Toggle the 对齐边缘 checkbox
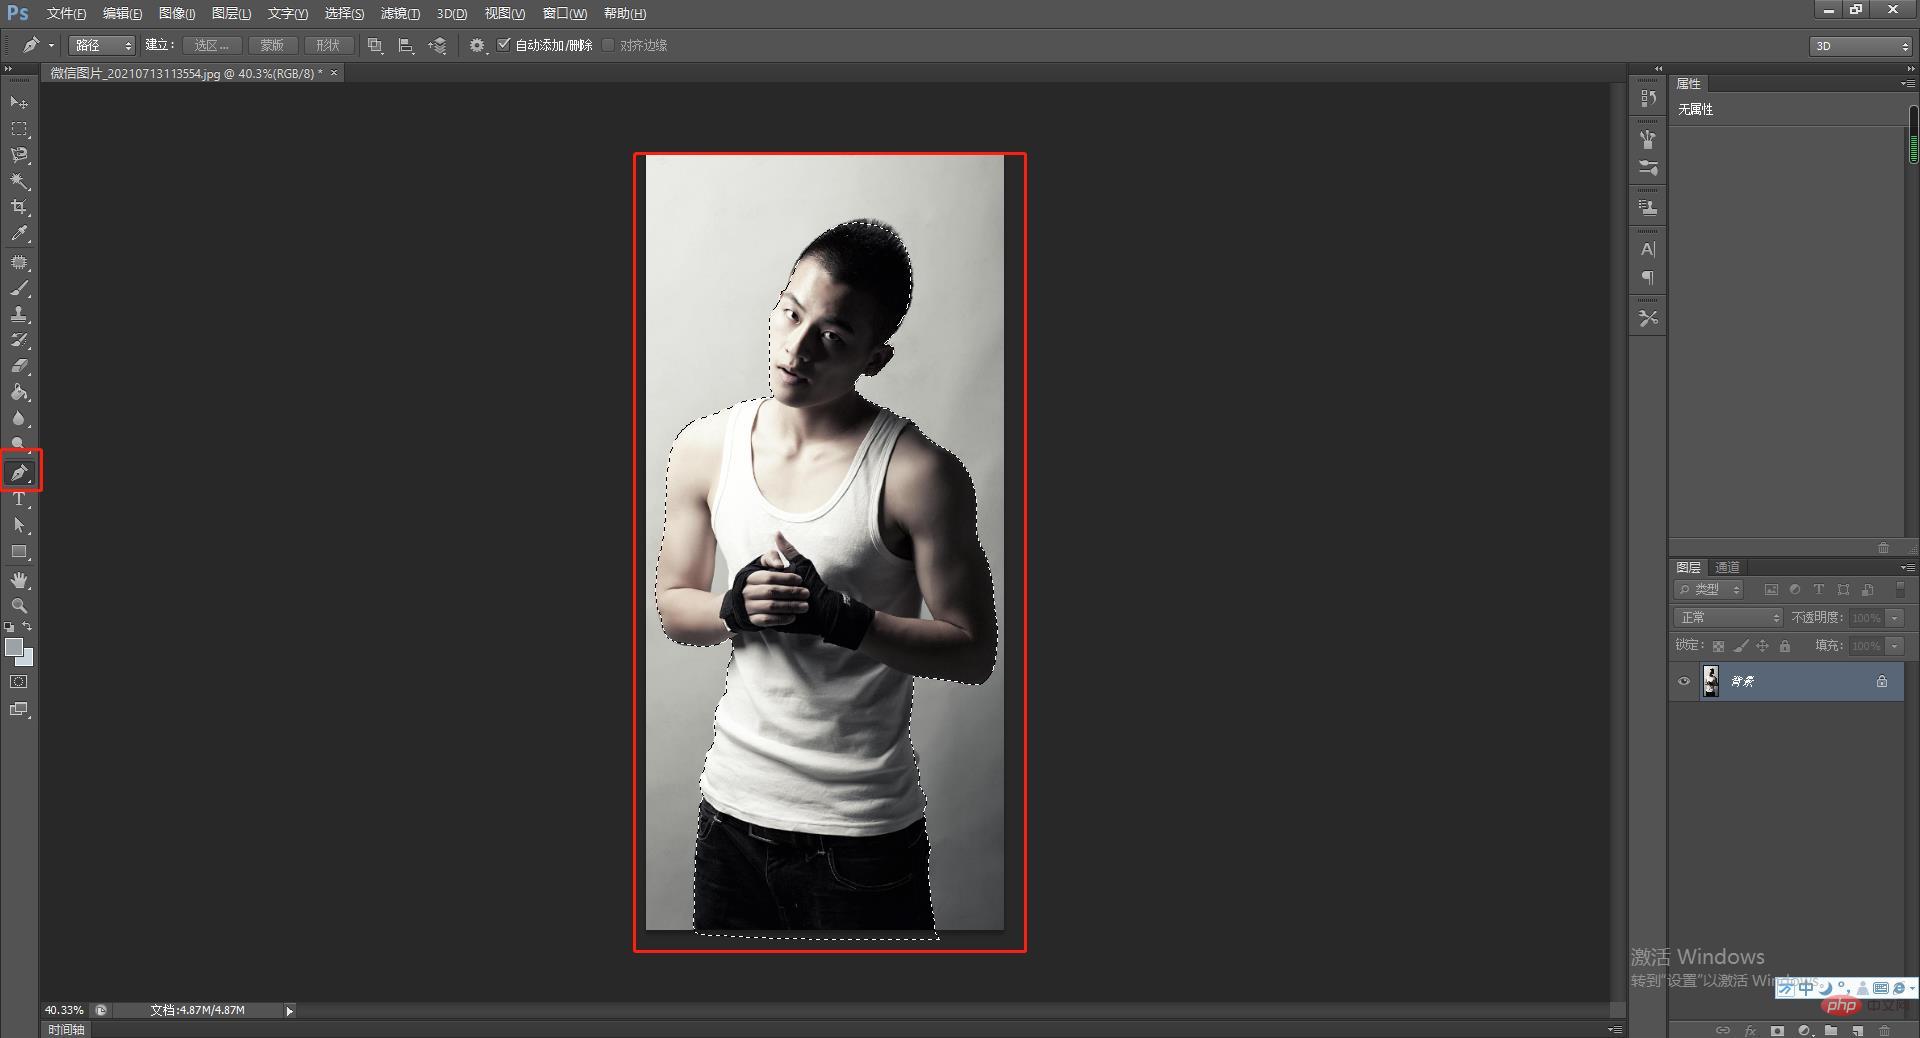The image size is (1920, 1038). click(608, 45)
